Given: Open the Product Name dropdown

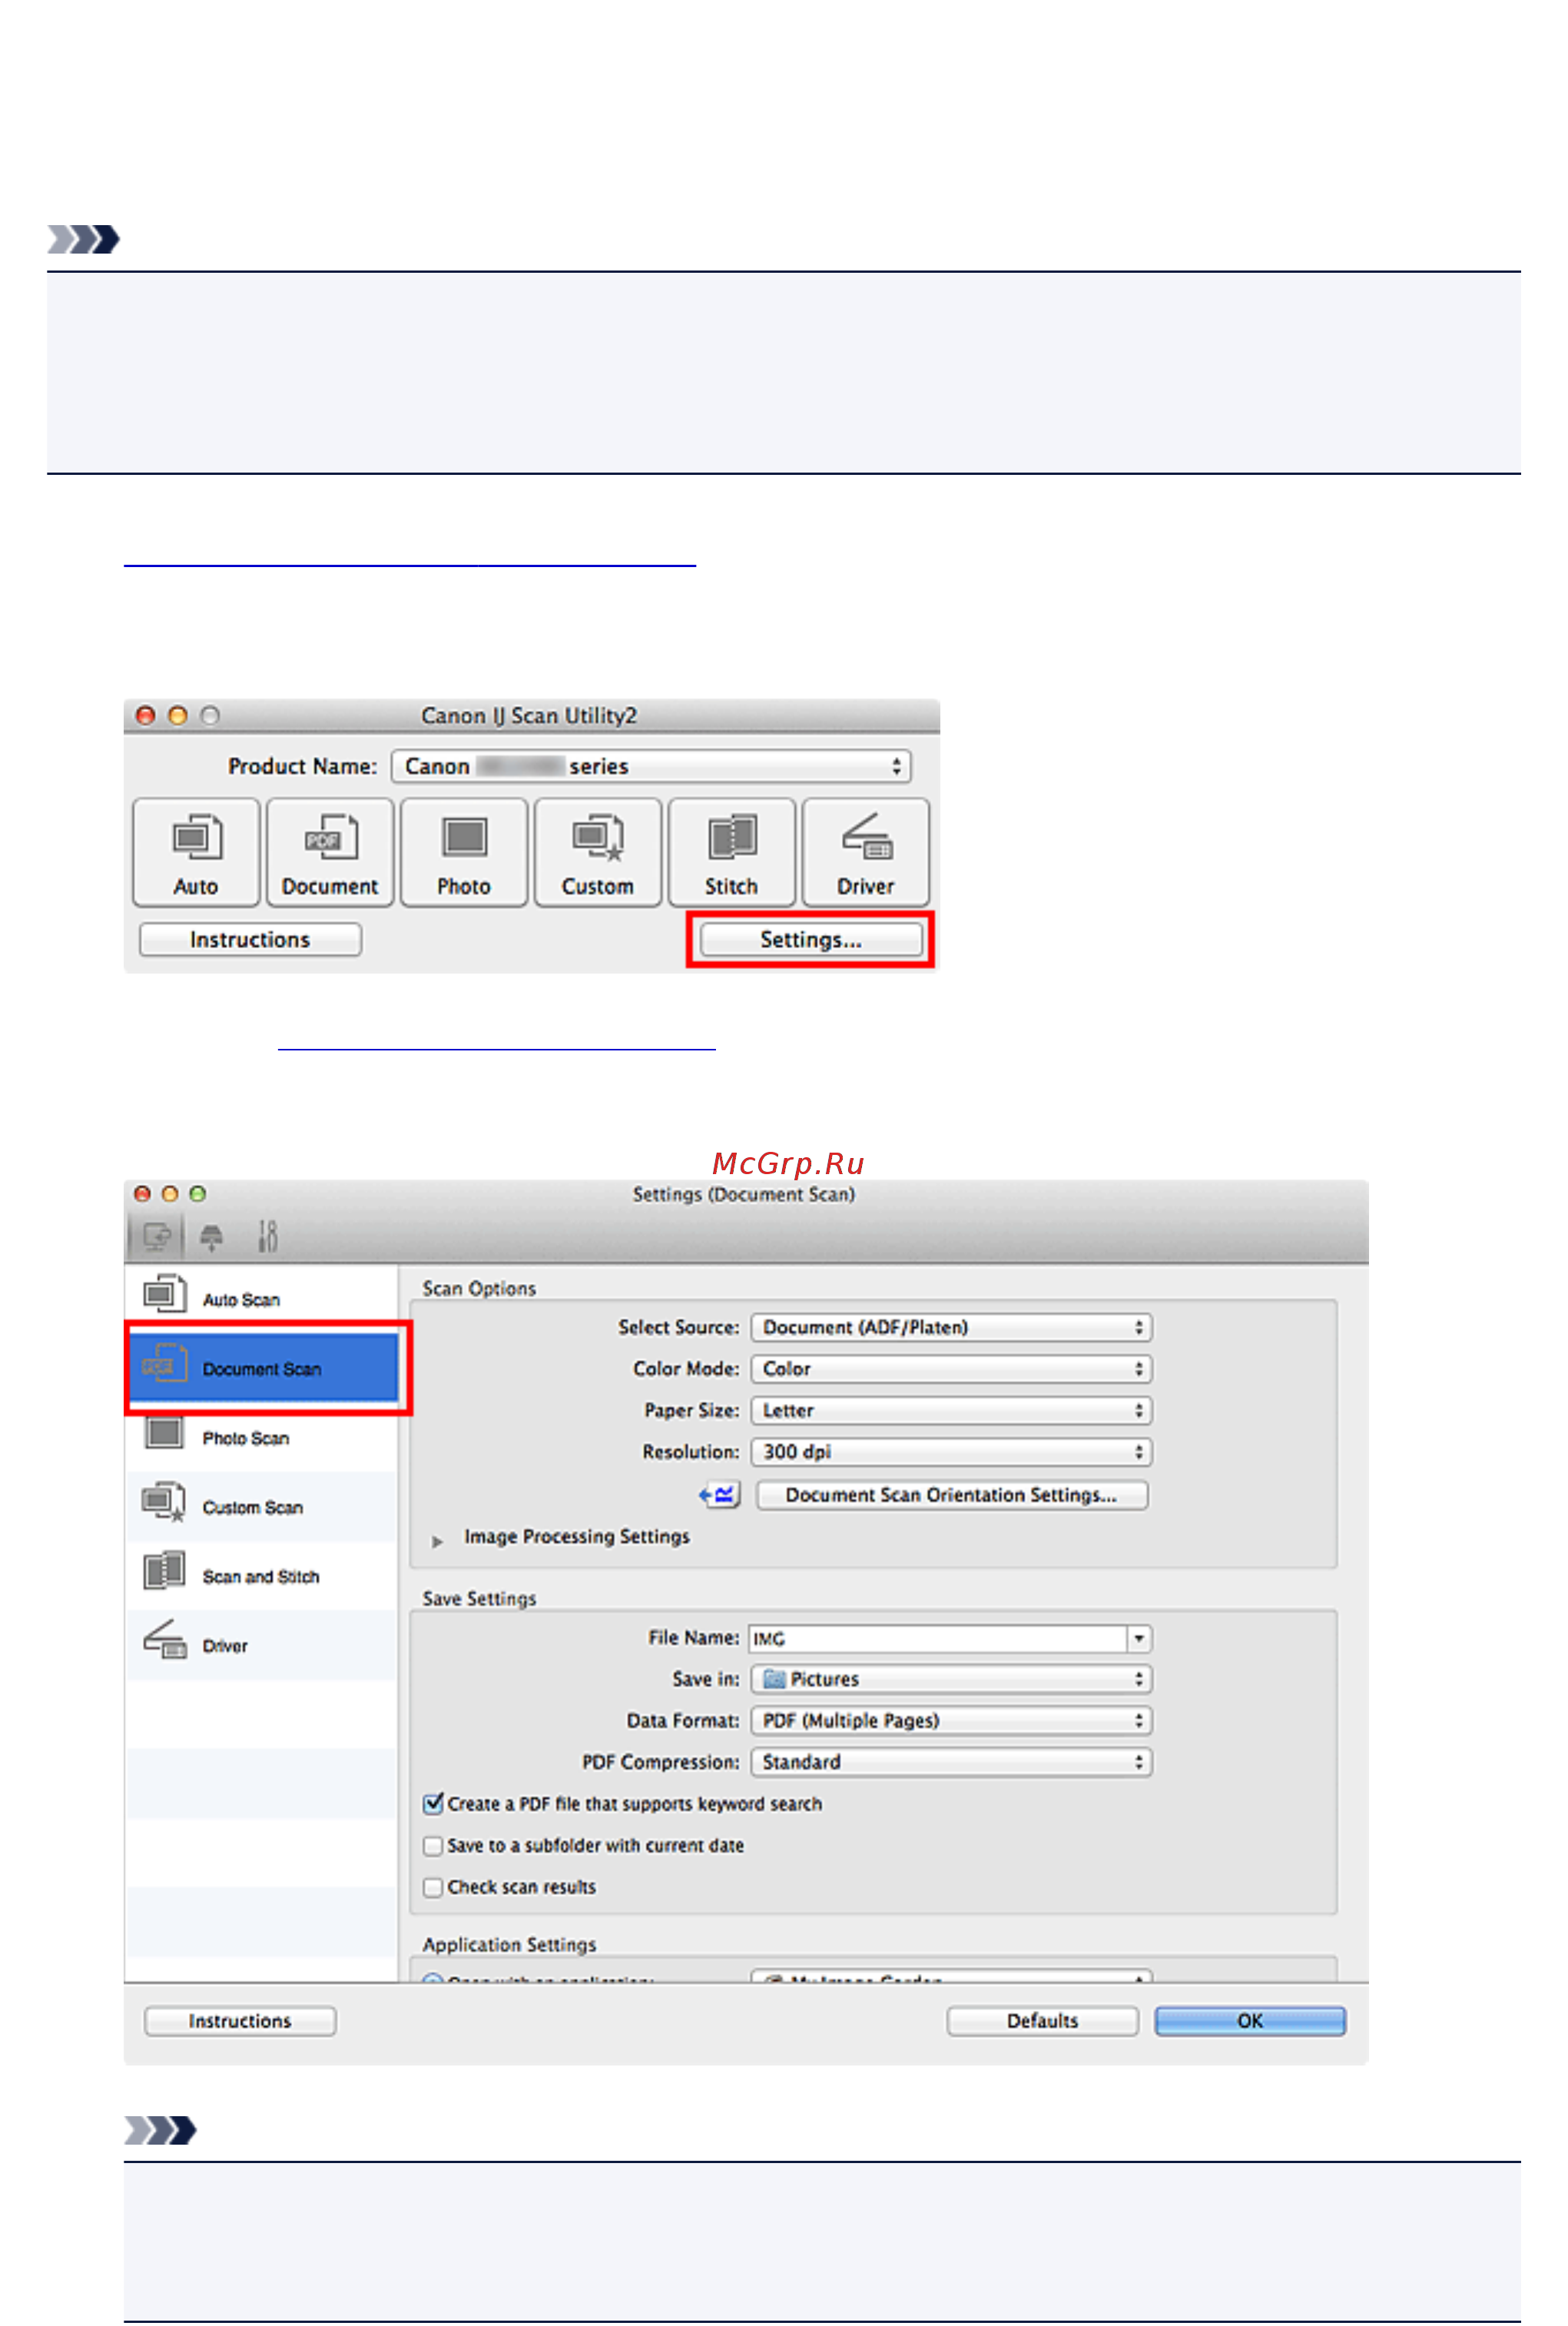Looking at the screenshot, I should point(651,766).
